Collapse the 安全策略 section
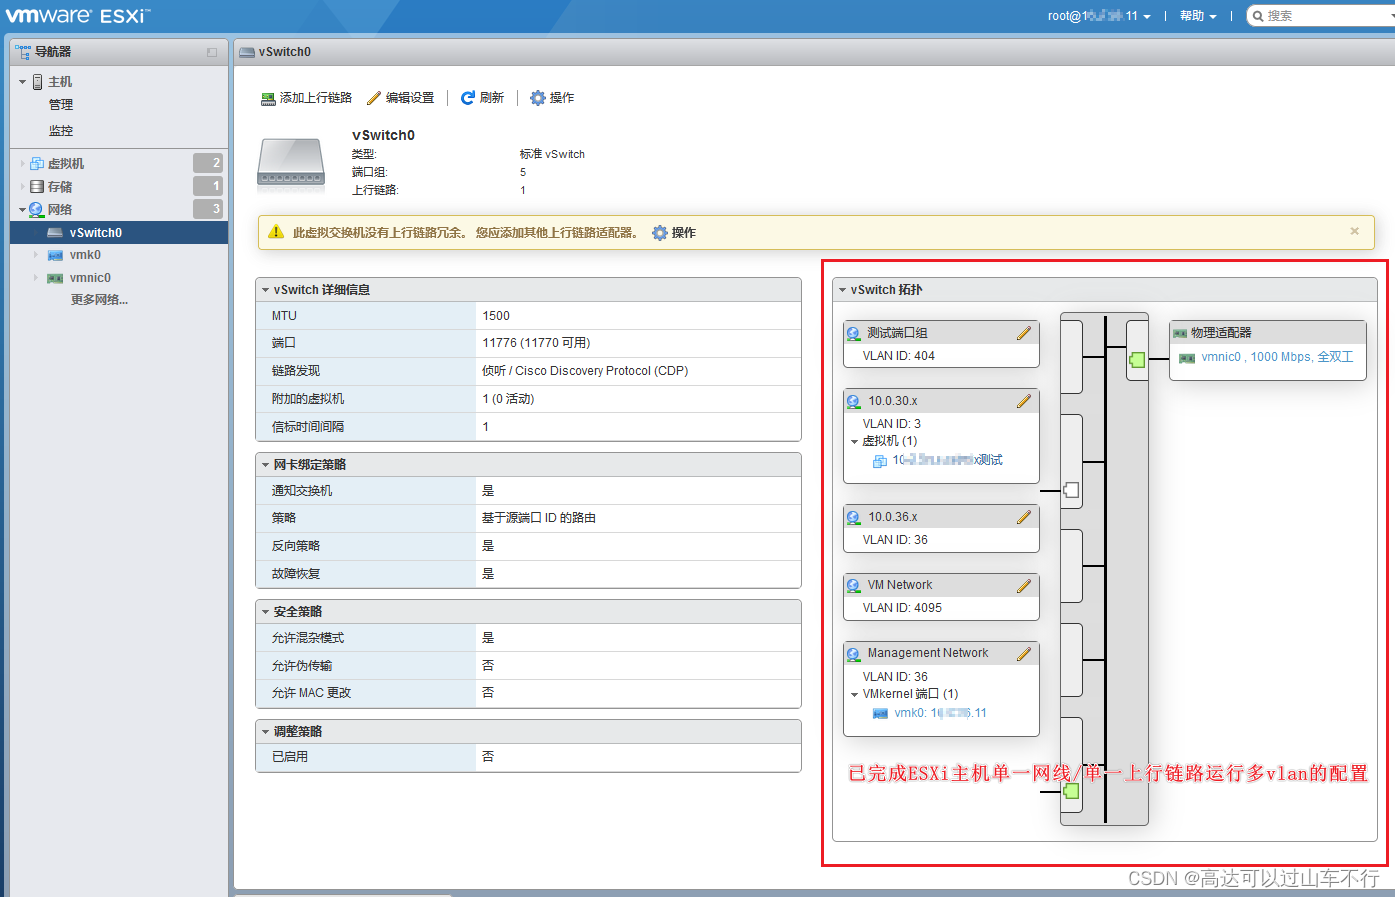Image resolution: width=1395 pixels, height=897 pixels. coord(265,611)
